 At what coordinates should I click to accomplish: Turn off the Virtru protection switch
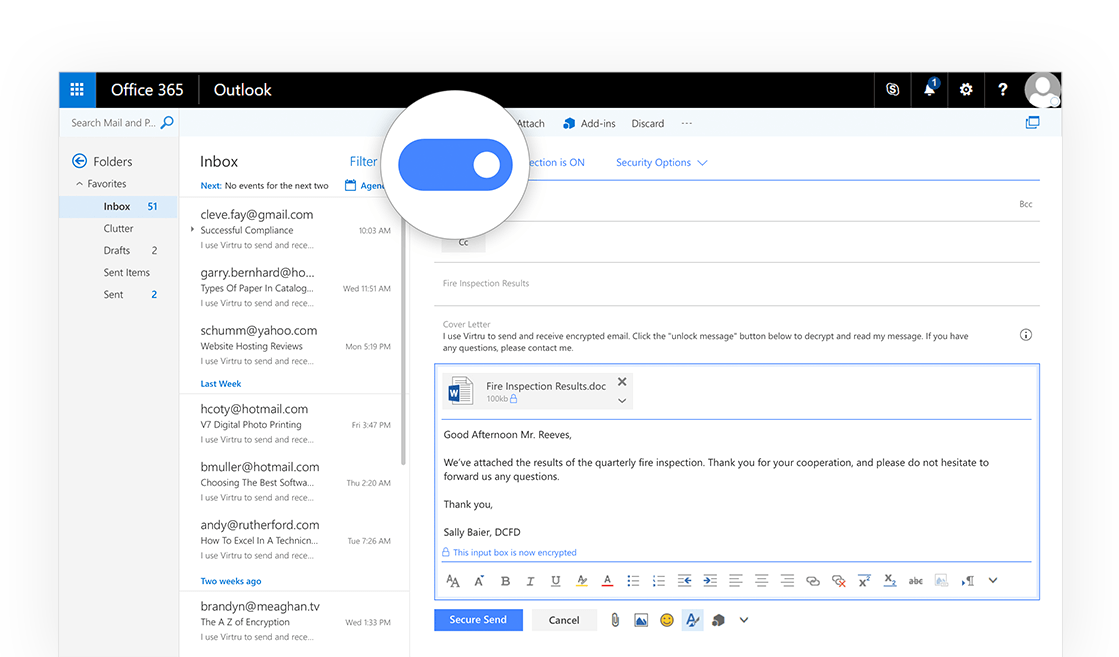(x=455, y=165)
